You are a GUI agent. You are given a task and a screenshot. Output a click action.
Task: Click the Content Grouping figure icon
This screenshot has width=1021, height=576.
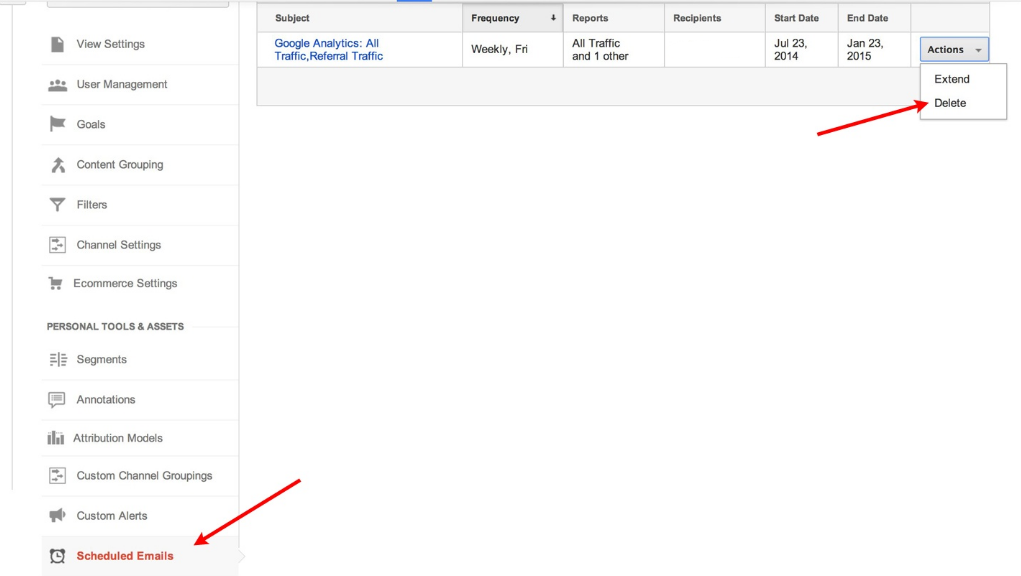(57, 165)
